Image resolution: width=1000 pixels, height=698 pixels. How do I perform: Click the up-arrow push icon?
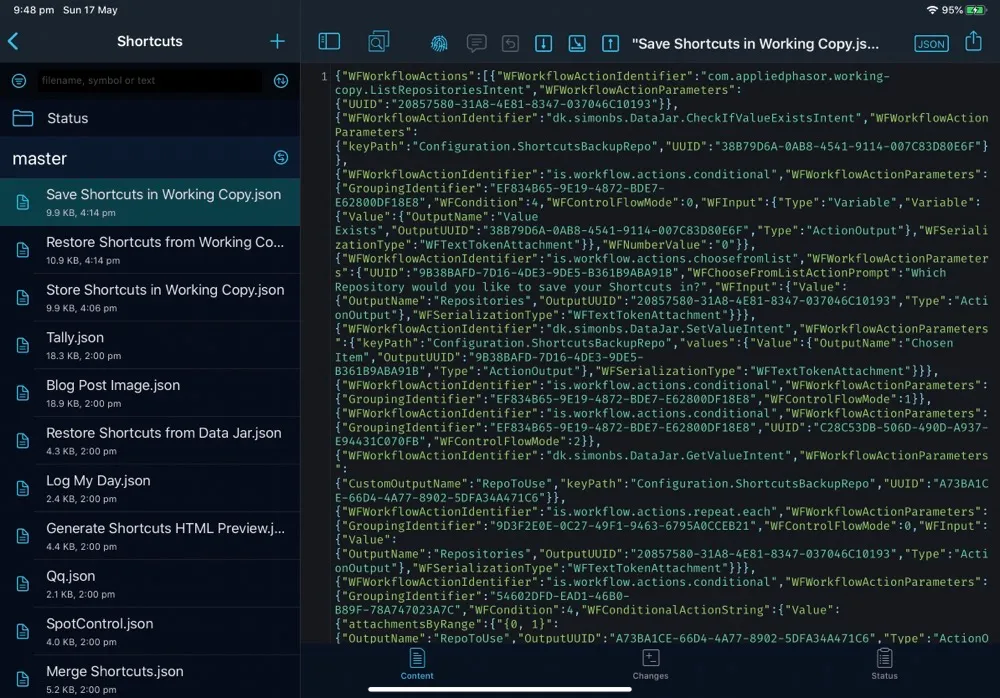pyautogui.click(x=610, y=43)
